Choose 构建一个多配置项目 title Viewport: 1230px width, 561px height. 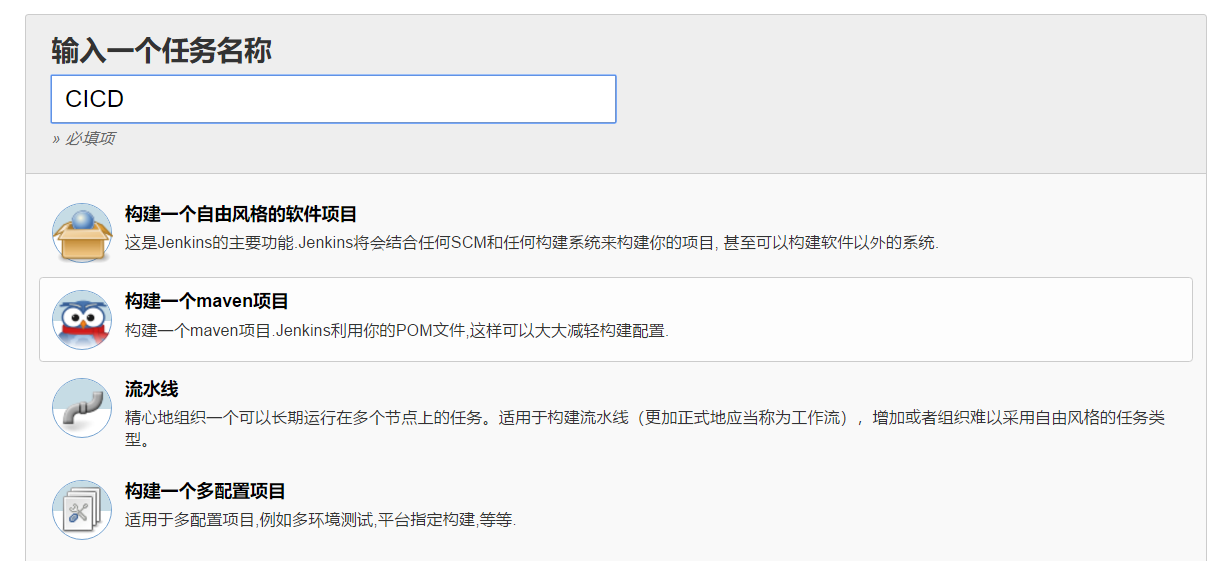pos(206,491)
